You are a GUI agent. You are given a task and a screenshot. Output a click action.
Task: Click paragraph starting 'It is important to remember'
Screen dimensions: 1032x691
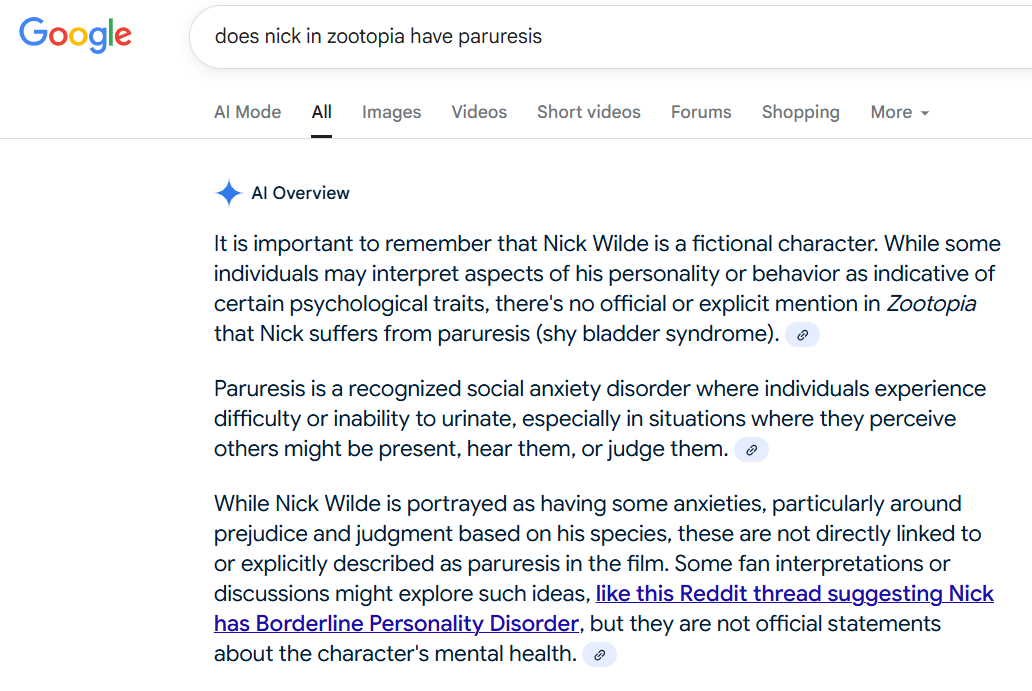coord(607,288)
